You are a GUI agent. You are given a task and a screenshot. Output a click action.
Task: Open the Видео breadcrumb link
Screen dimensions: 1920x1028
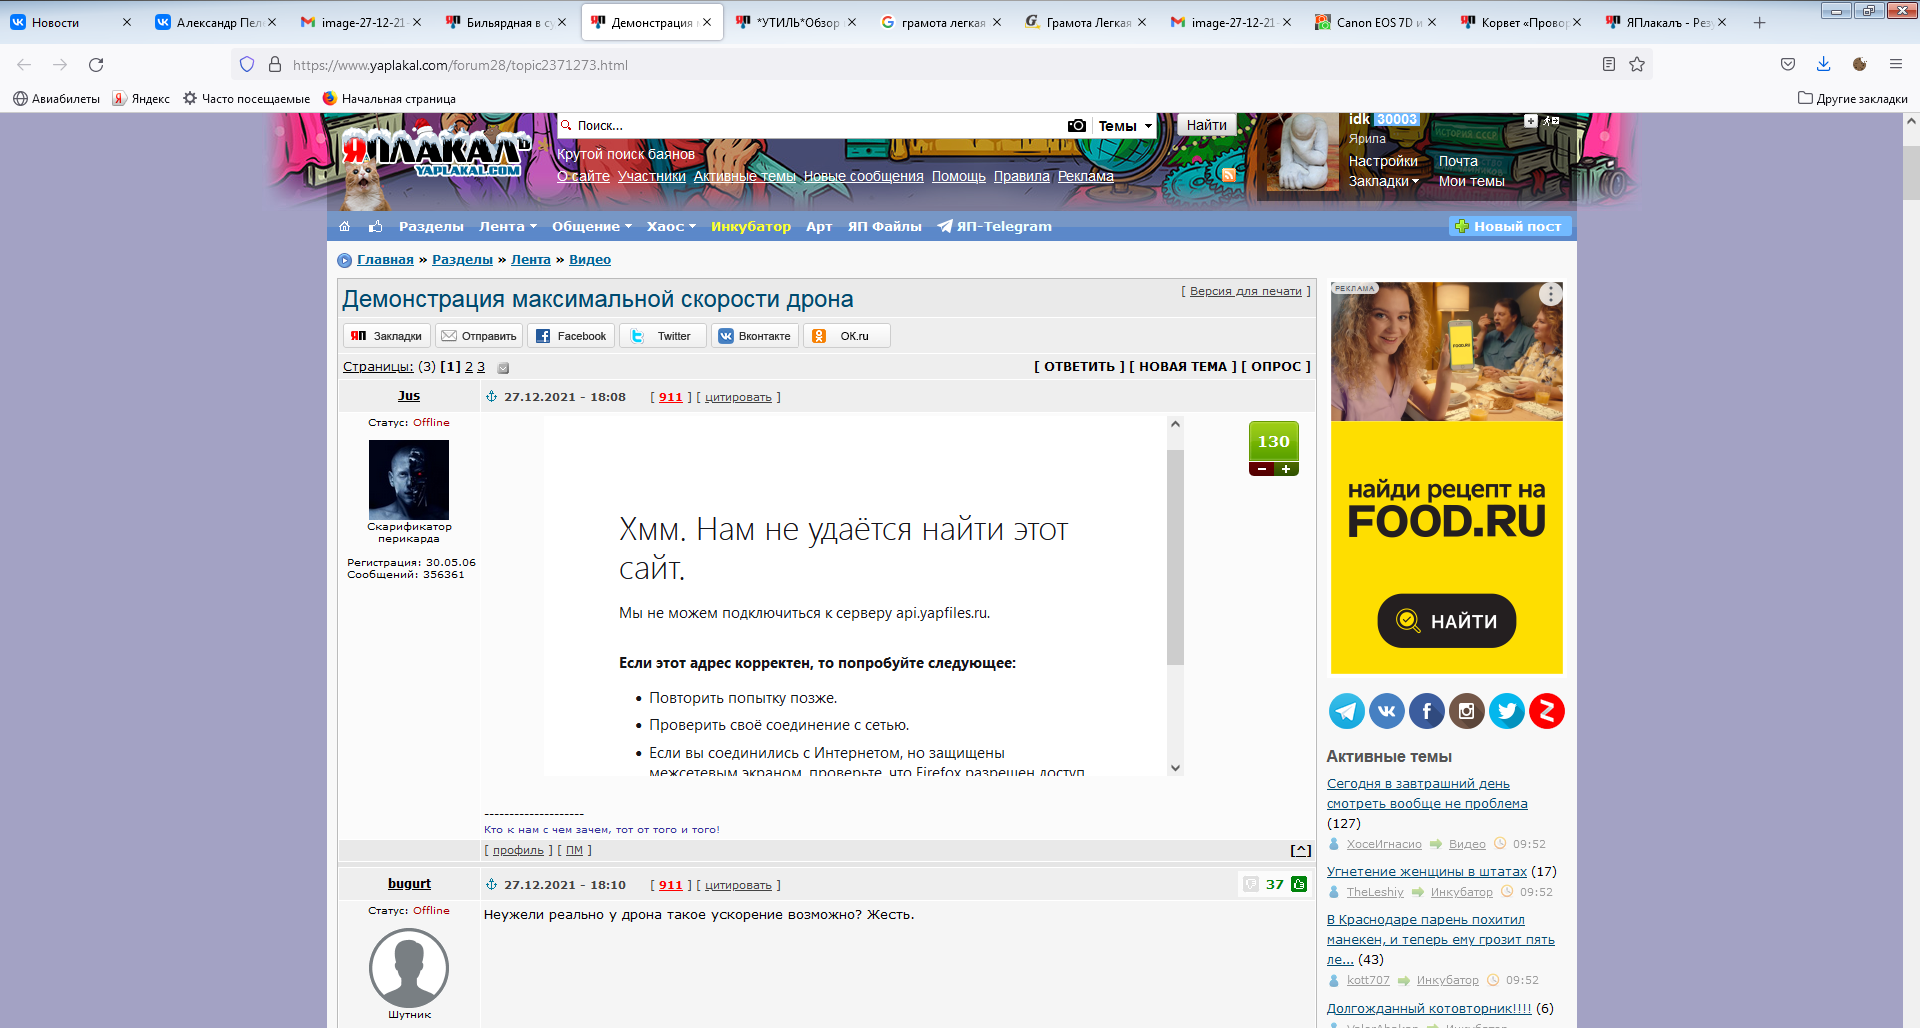click(x=590, y=260)
